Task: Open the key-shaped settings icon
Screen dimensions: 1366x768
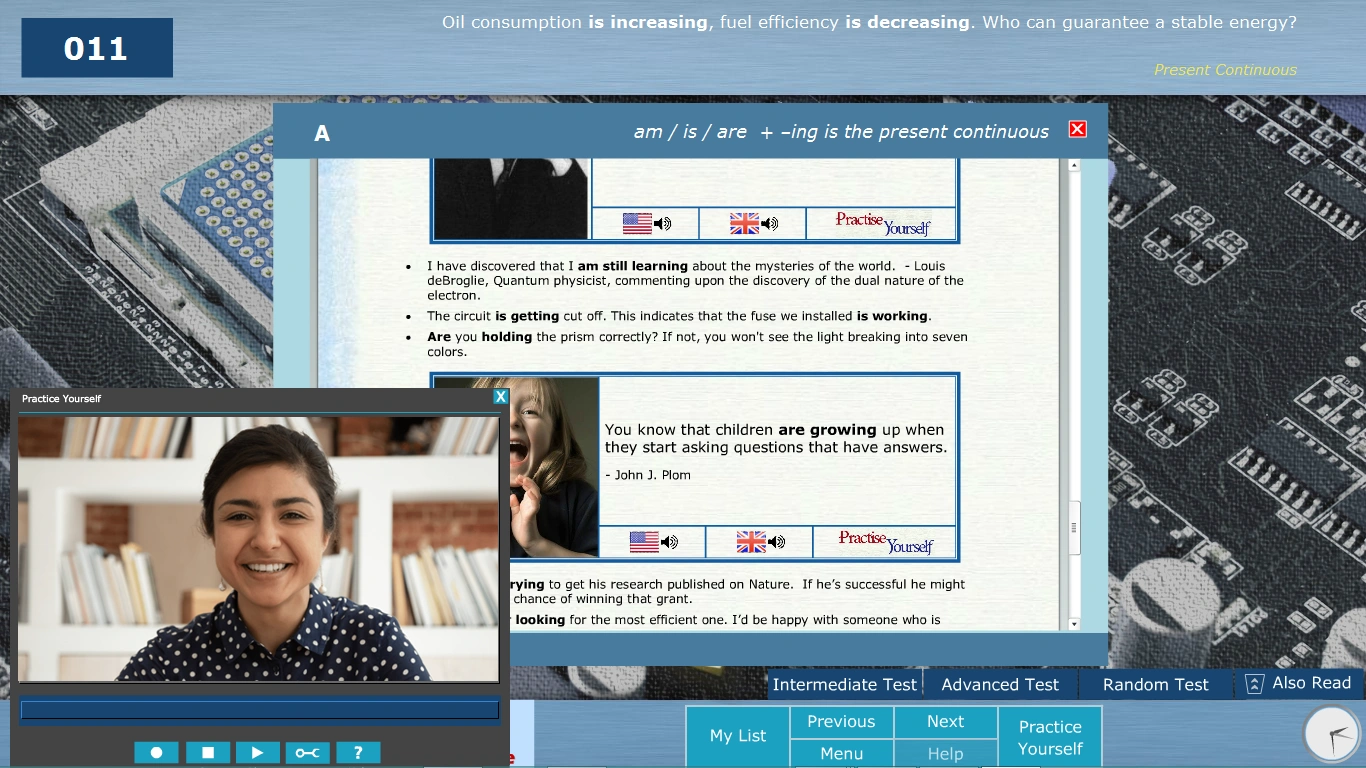Action: [x=308, y=753]
